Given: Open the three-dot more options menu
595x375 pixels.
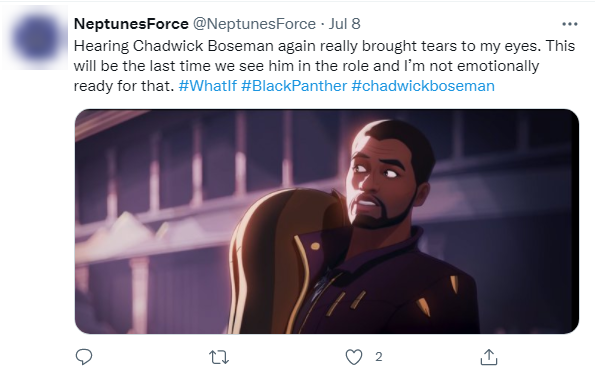Looking at the screenshot, I should 570,24.
